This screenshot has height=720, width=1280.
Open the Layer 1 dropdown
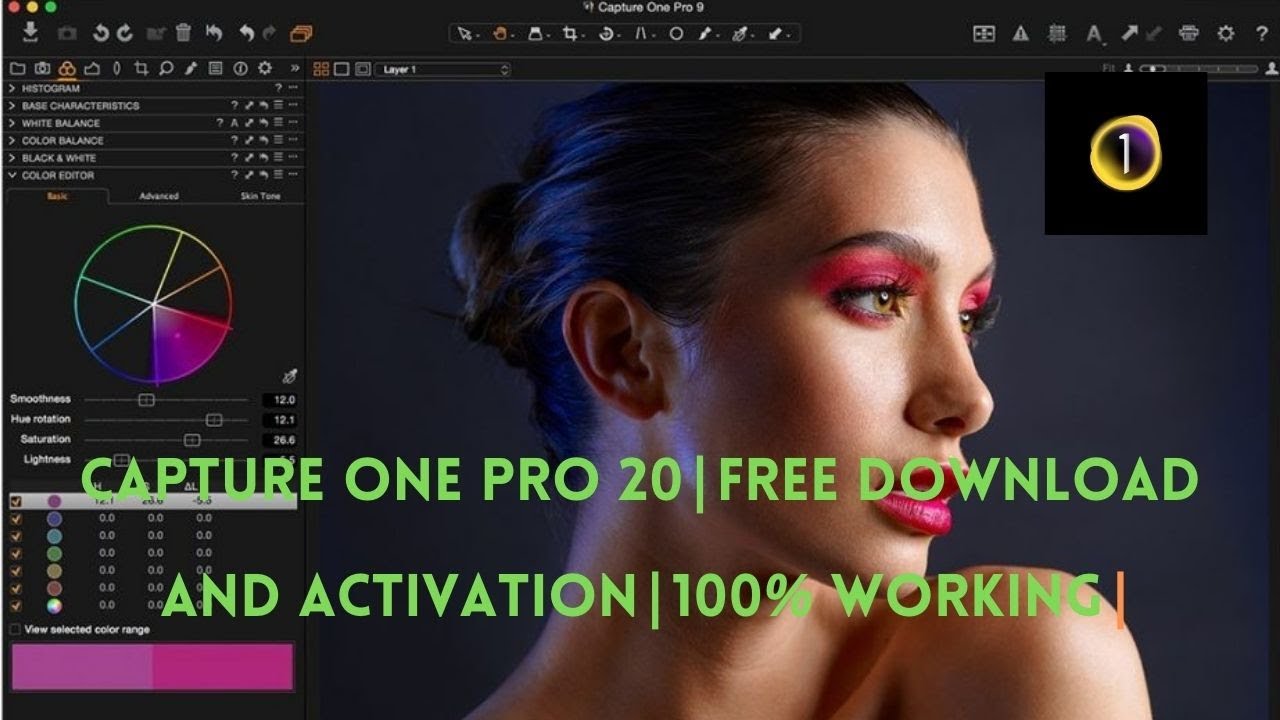[x=441, y=69]
